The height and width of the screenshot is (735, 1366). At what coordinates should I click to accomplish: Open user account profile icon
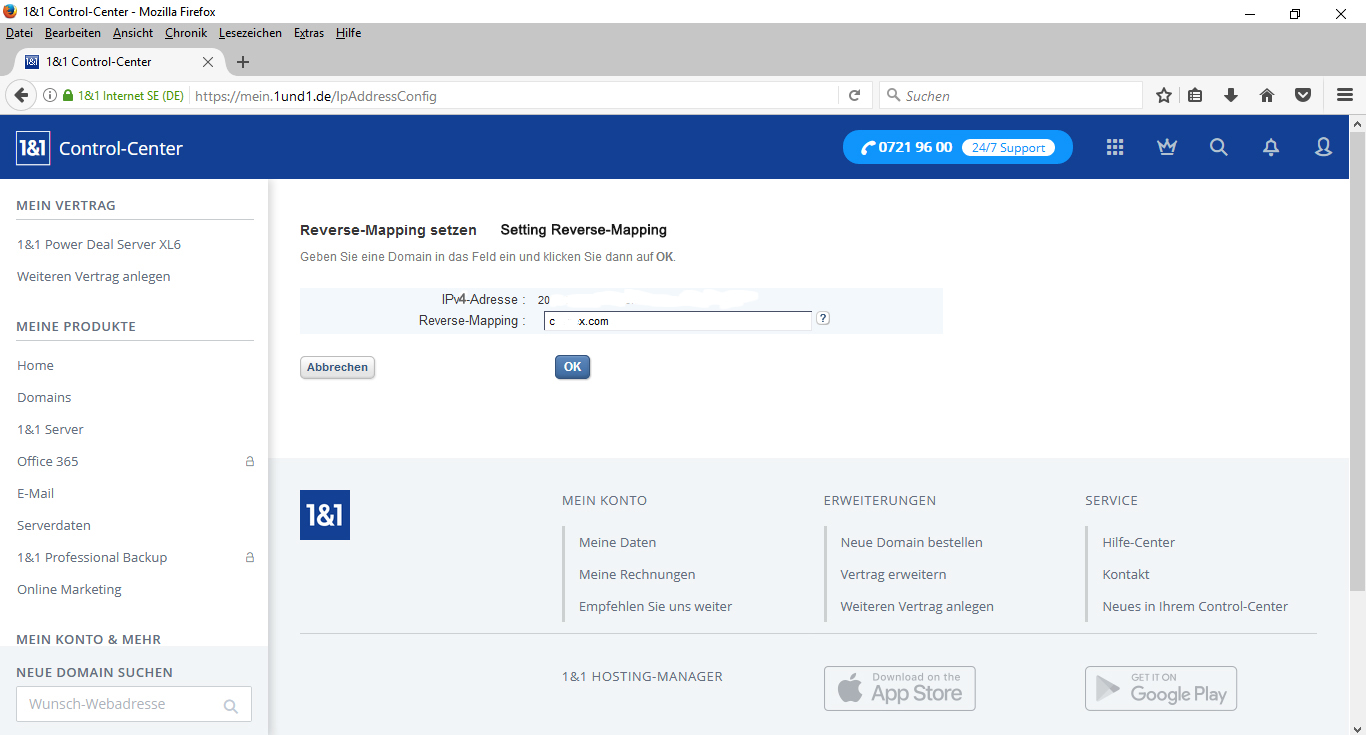[1323, 148]
